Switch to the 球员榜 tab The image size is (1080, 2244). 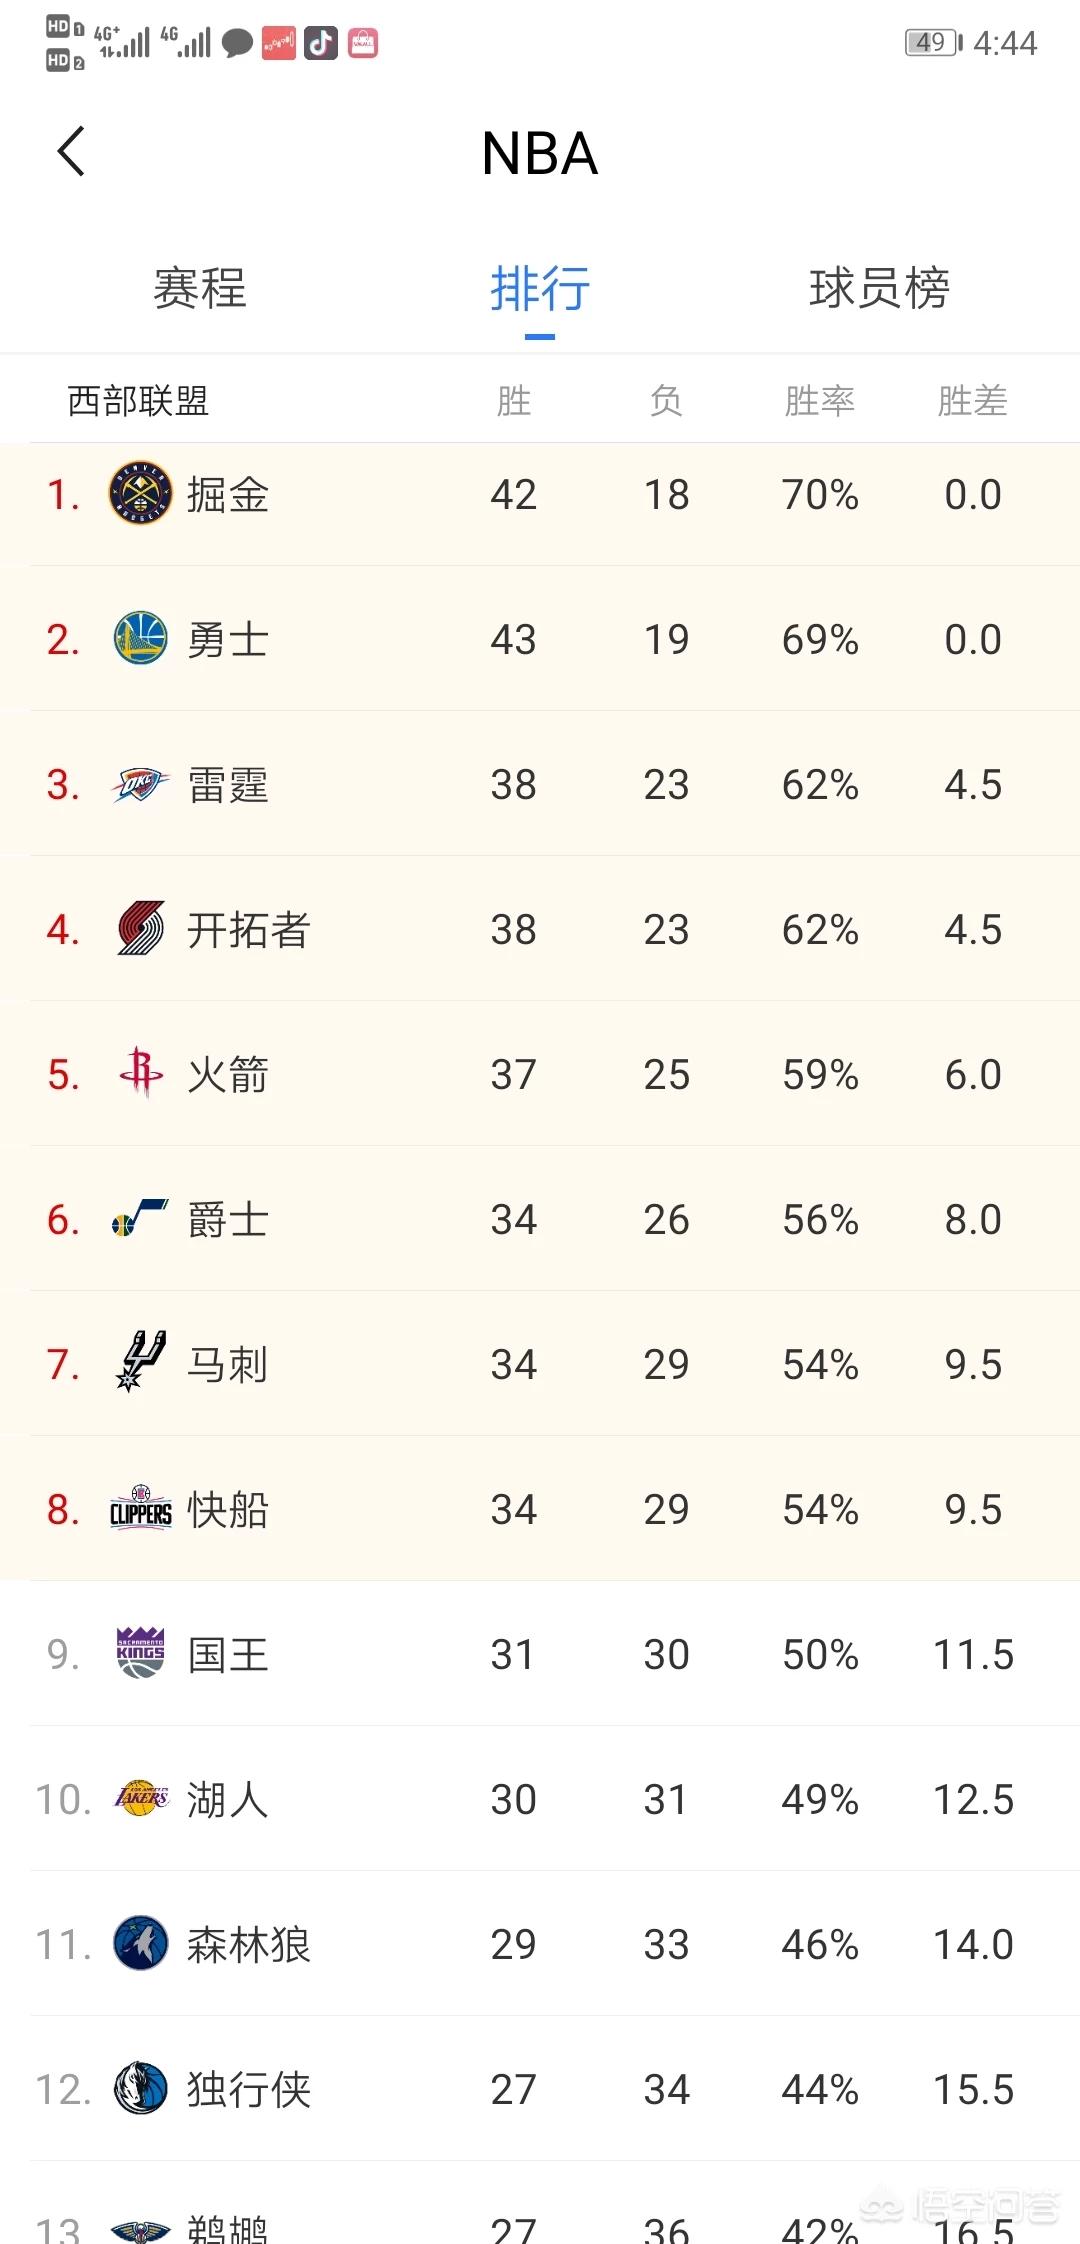coord(879,289)
